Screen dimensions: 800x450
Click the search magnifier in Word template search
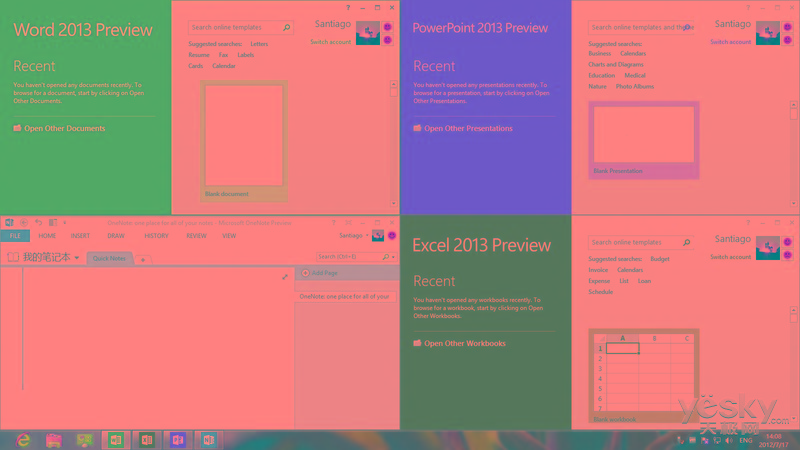click(287, 28)
